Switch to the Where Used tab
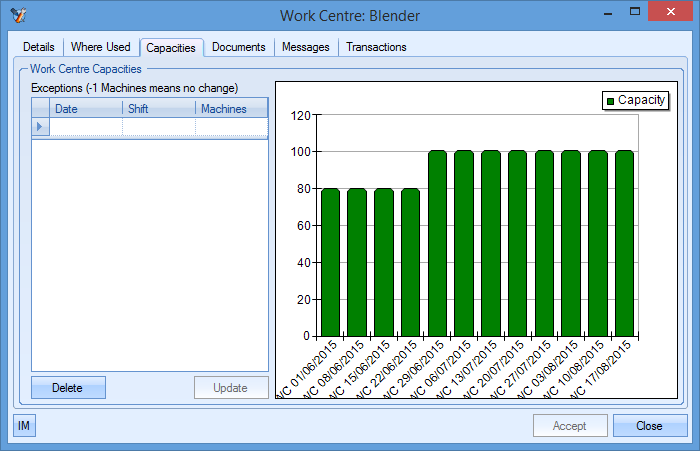Image resolution: width=700 pixels, height=451 pixels. [100, 47]
